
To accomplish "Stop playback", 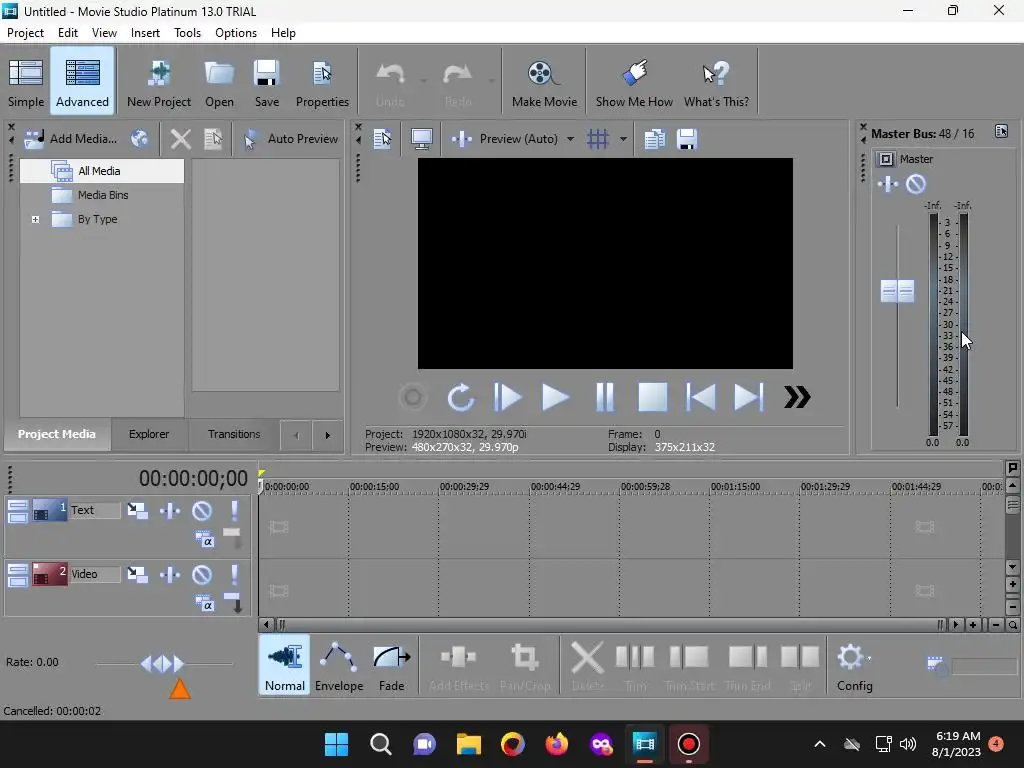I will tap(652, 397).
